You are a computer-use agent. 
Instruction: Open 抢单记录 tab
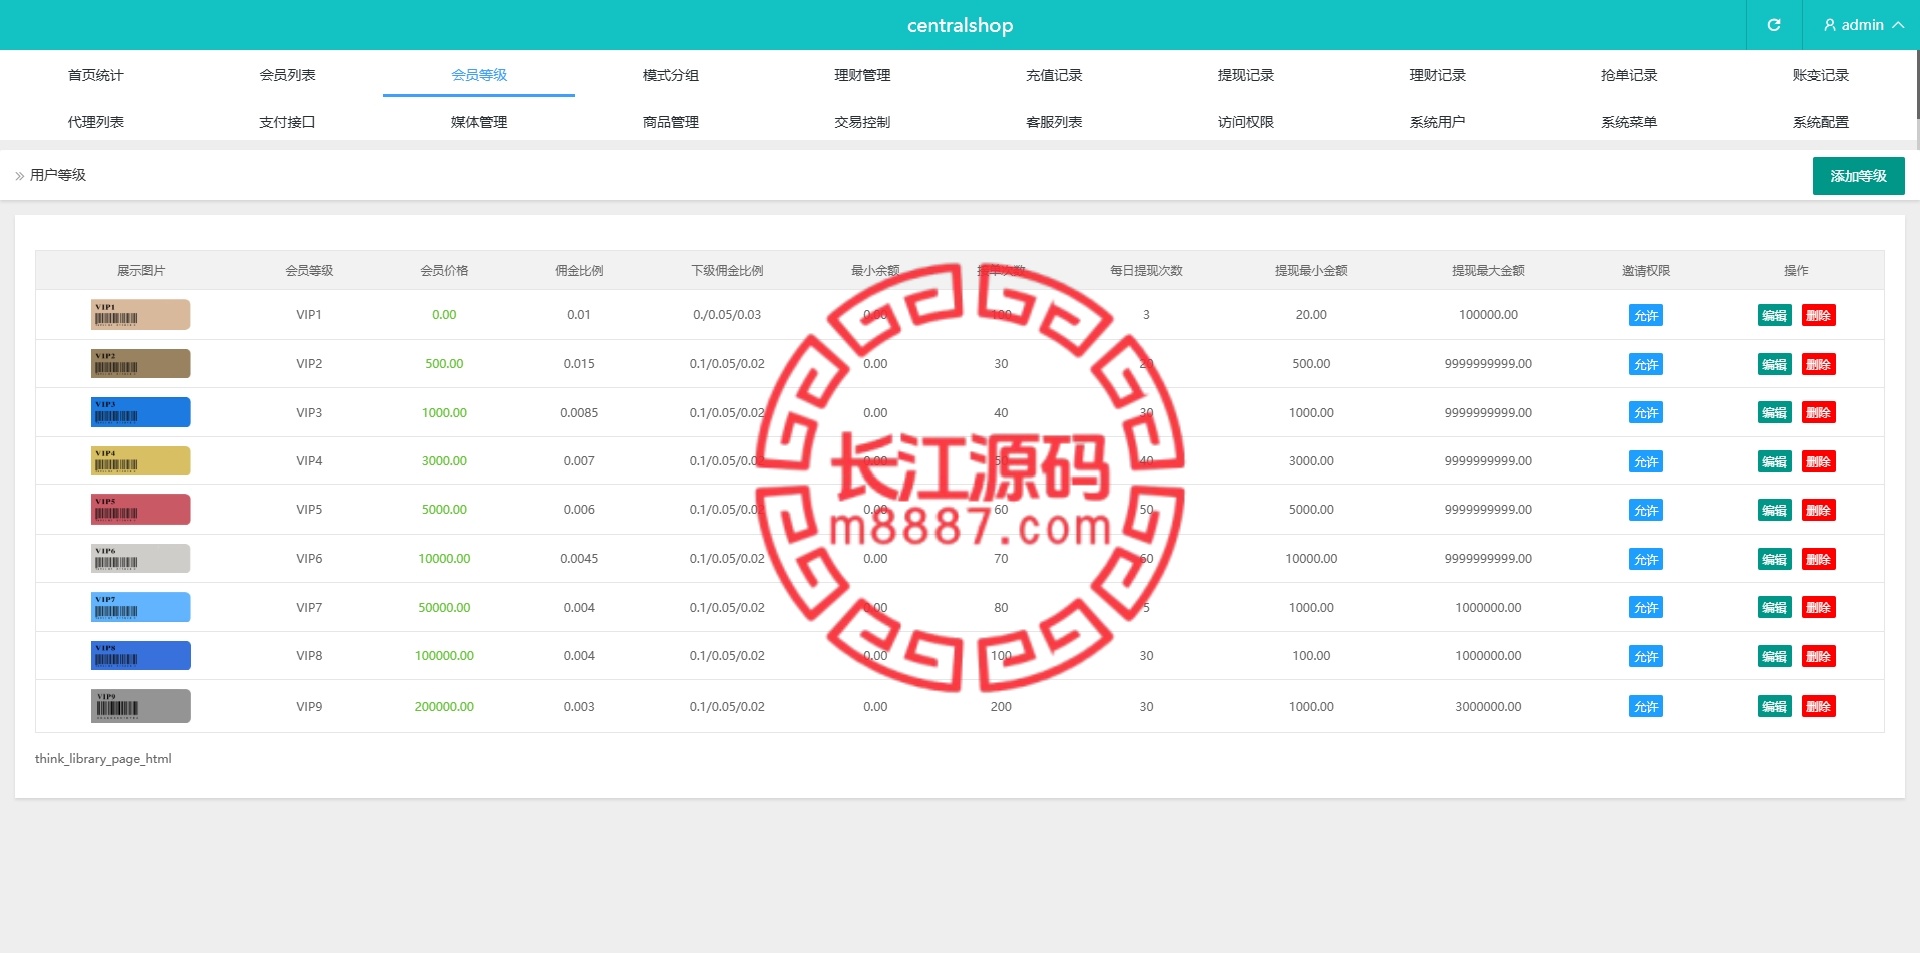[x=1629, y=75]
